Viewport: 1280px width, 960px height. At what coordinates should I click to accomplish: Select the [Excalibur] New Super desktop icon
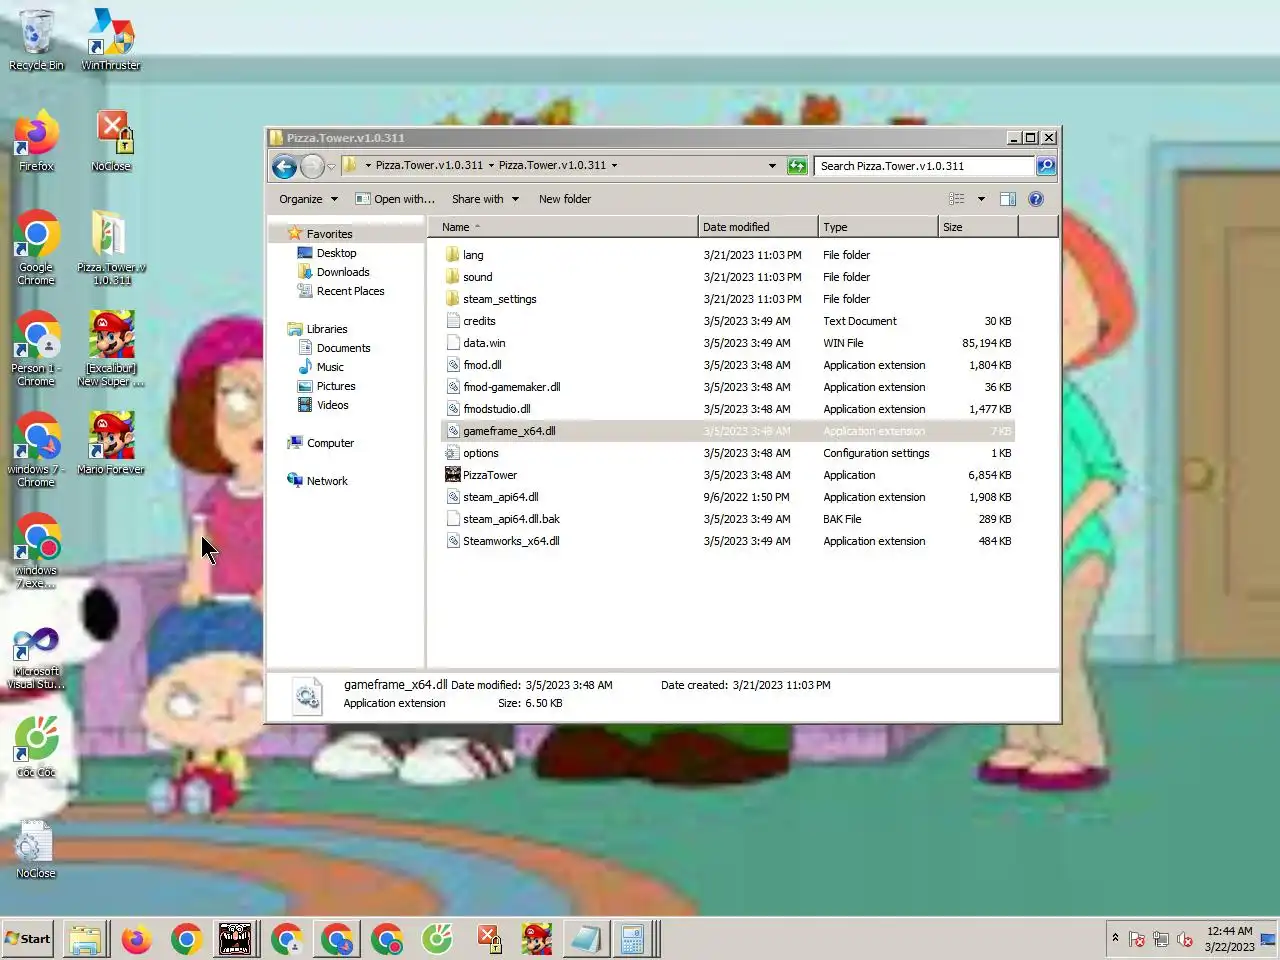click(111, 349)
